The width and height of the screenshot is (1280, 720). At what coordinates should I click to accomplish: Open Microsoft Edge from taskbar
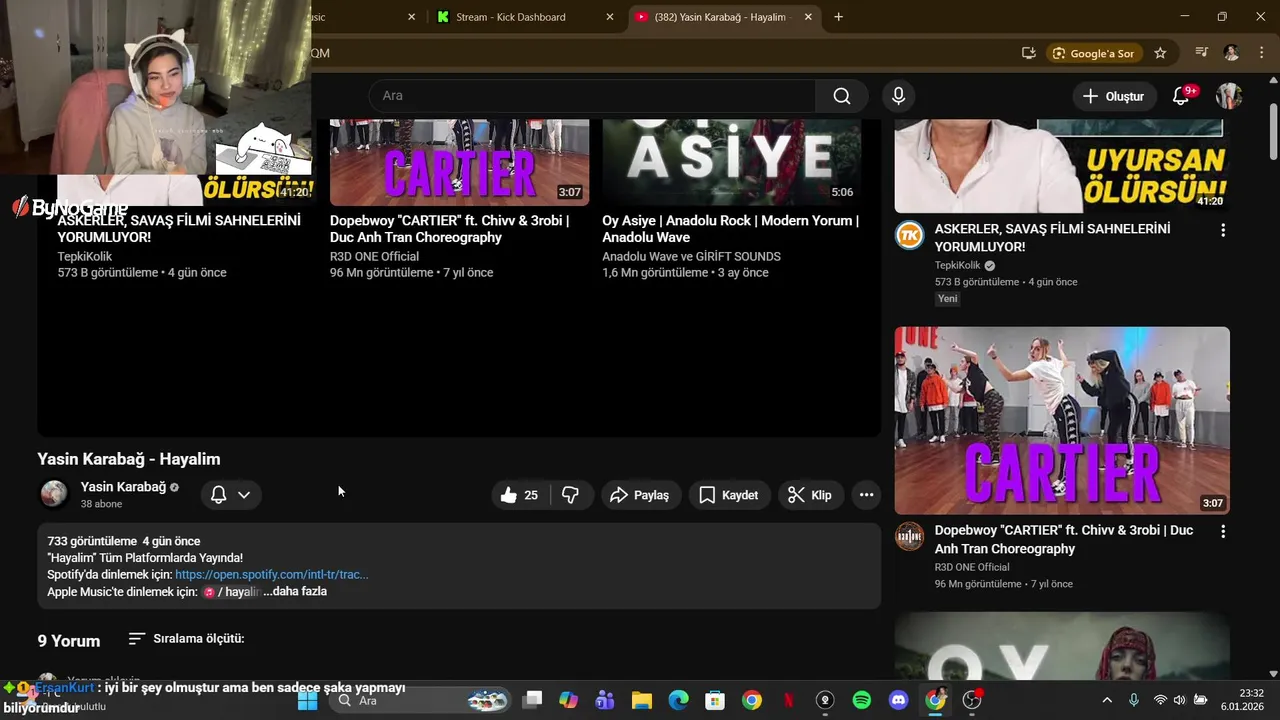[678, 700]
